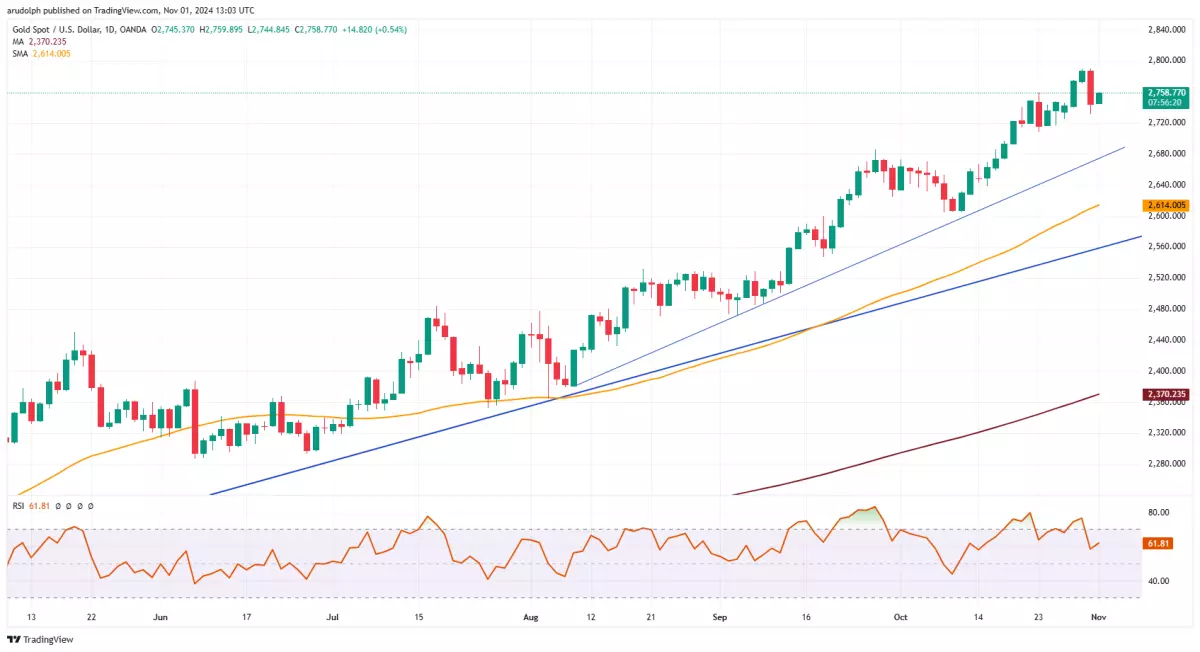The width and height of the screenshot is (1200, 652).
Task: Select the Nov label on date axis
Action: point(1097,618)
